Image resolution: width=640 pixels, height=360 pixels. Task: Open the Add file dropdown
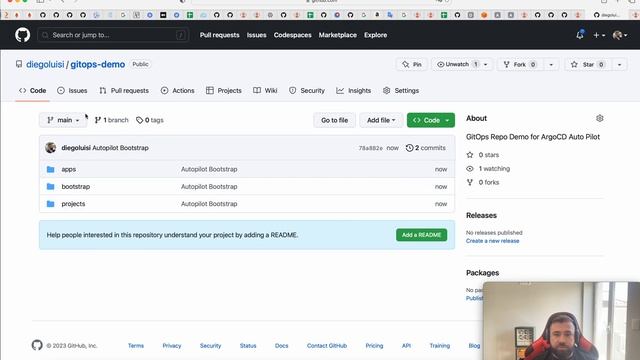coord(381,120)
